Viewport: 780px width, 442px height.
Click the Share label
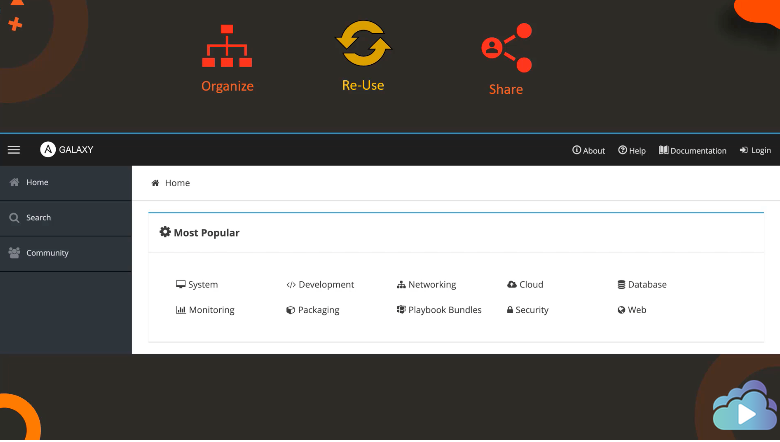click(x=506, y=89)
